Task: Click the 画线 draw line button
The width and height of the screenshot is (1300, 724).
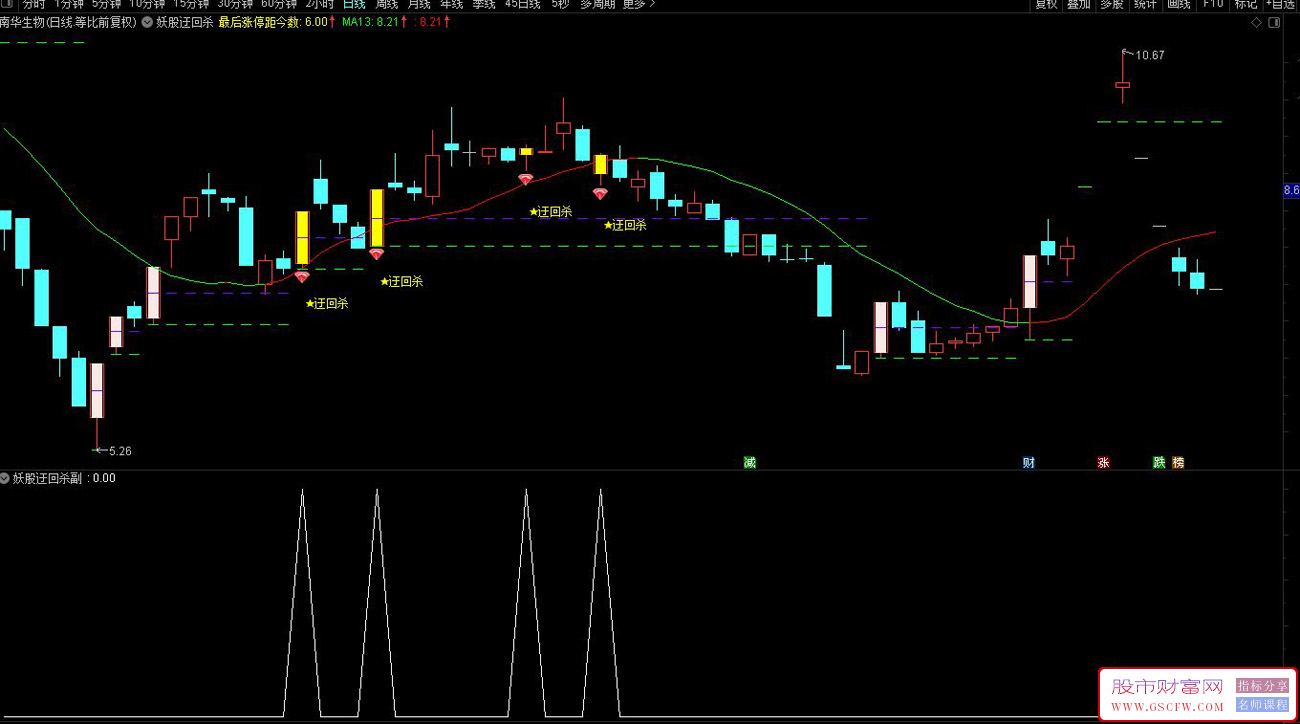Action: click(x=1179, y=4)
